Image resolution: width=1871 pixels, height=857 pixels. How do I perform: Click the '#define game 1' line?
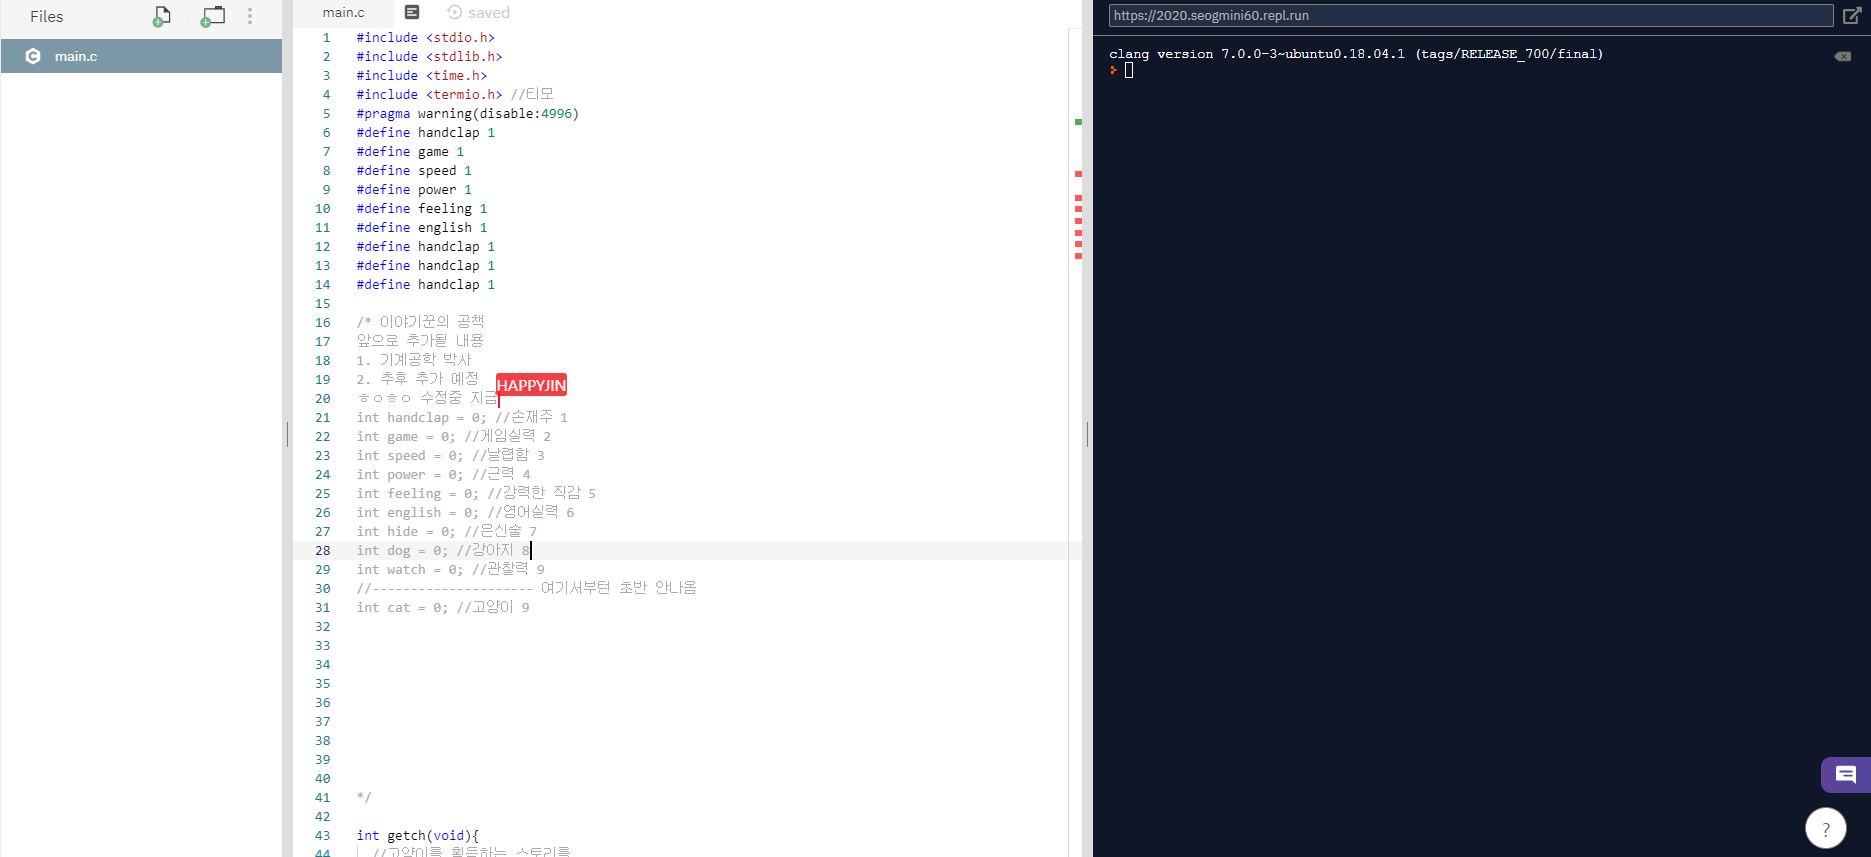click(410, 151)
